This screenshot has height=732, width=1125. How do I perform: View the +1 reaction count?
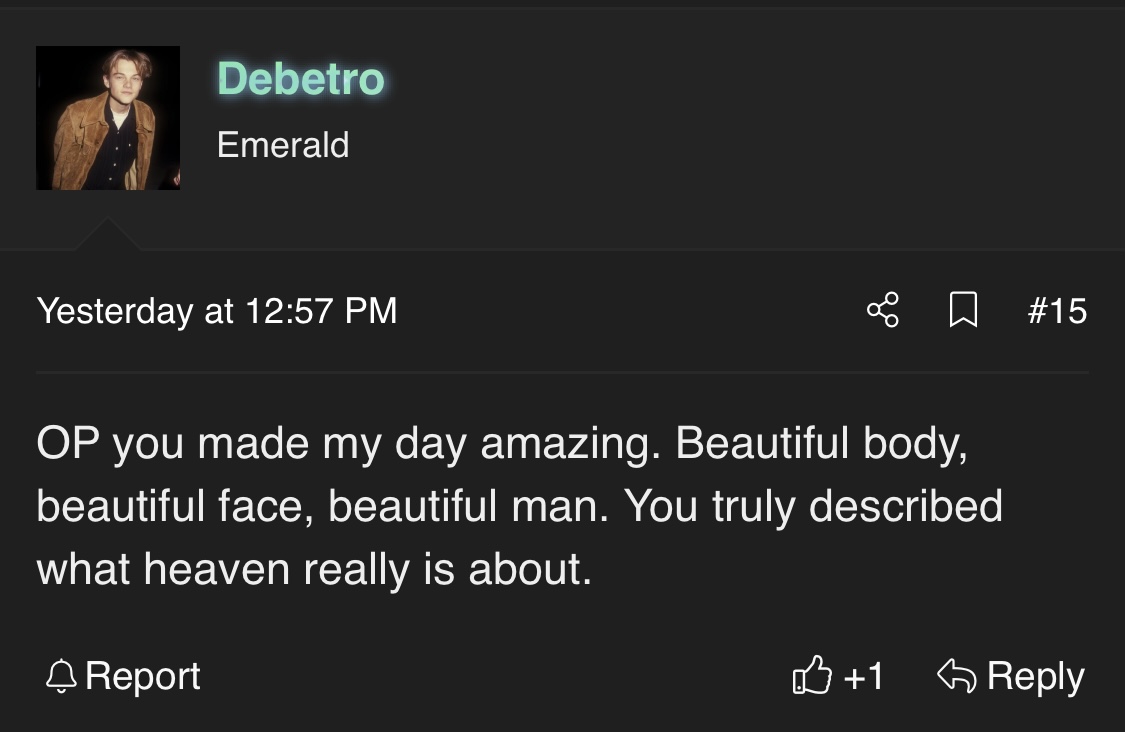coord(864,677)
